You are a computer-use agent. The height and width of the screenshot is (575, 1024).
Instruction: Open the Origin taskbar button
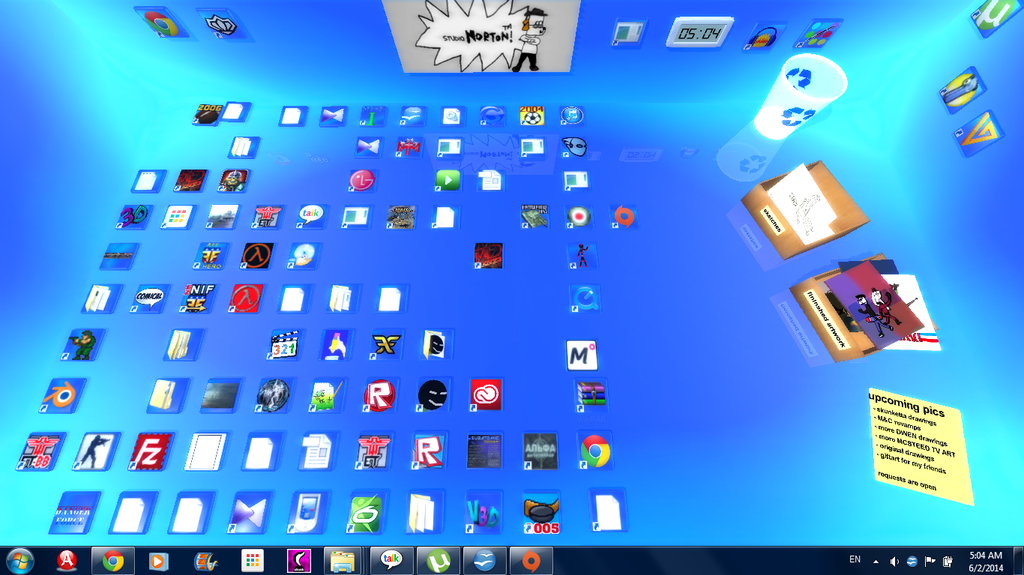tap(531, 561)
